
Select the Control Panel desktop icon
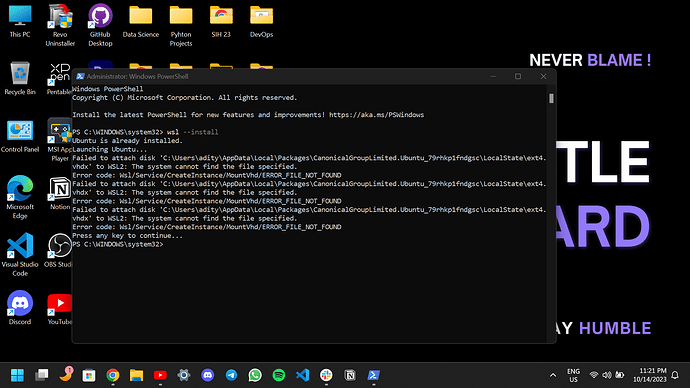[20, 136]
